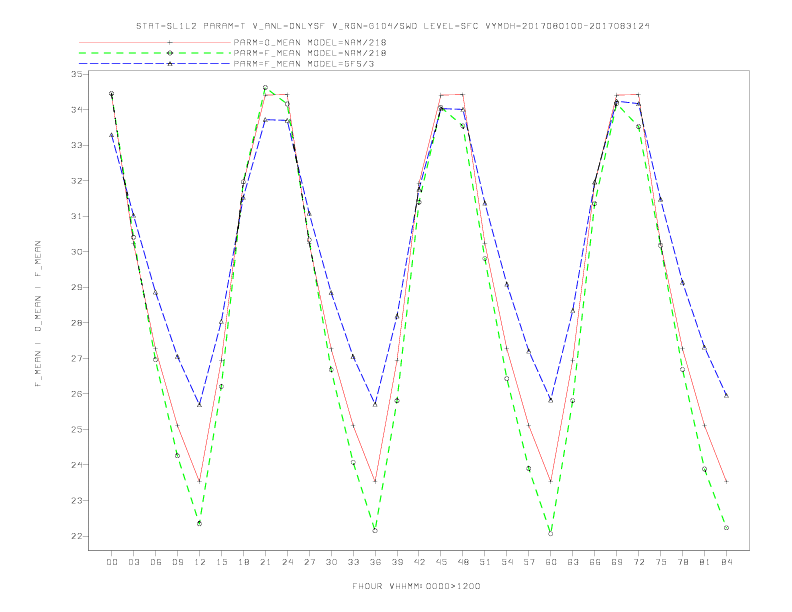792x612 pixels.
Task: Click the vertical axis title F_MEAN | O_MEAN | F_MEAN
Action: coord(38,314)
